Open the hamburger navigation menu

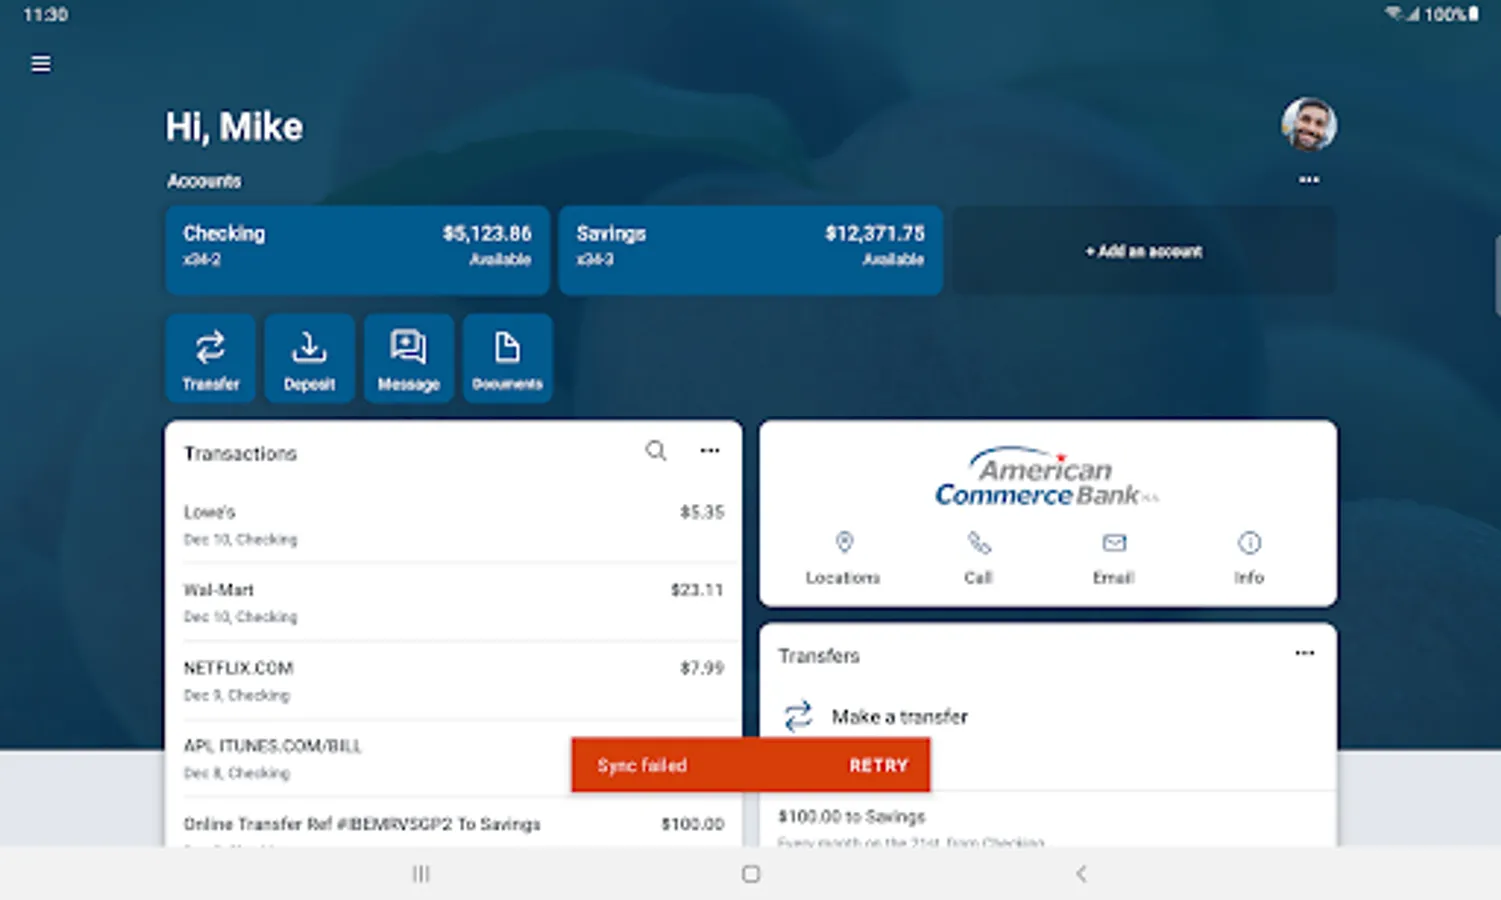click(x=41, y=64)
